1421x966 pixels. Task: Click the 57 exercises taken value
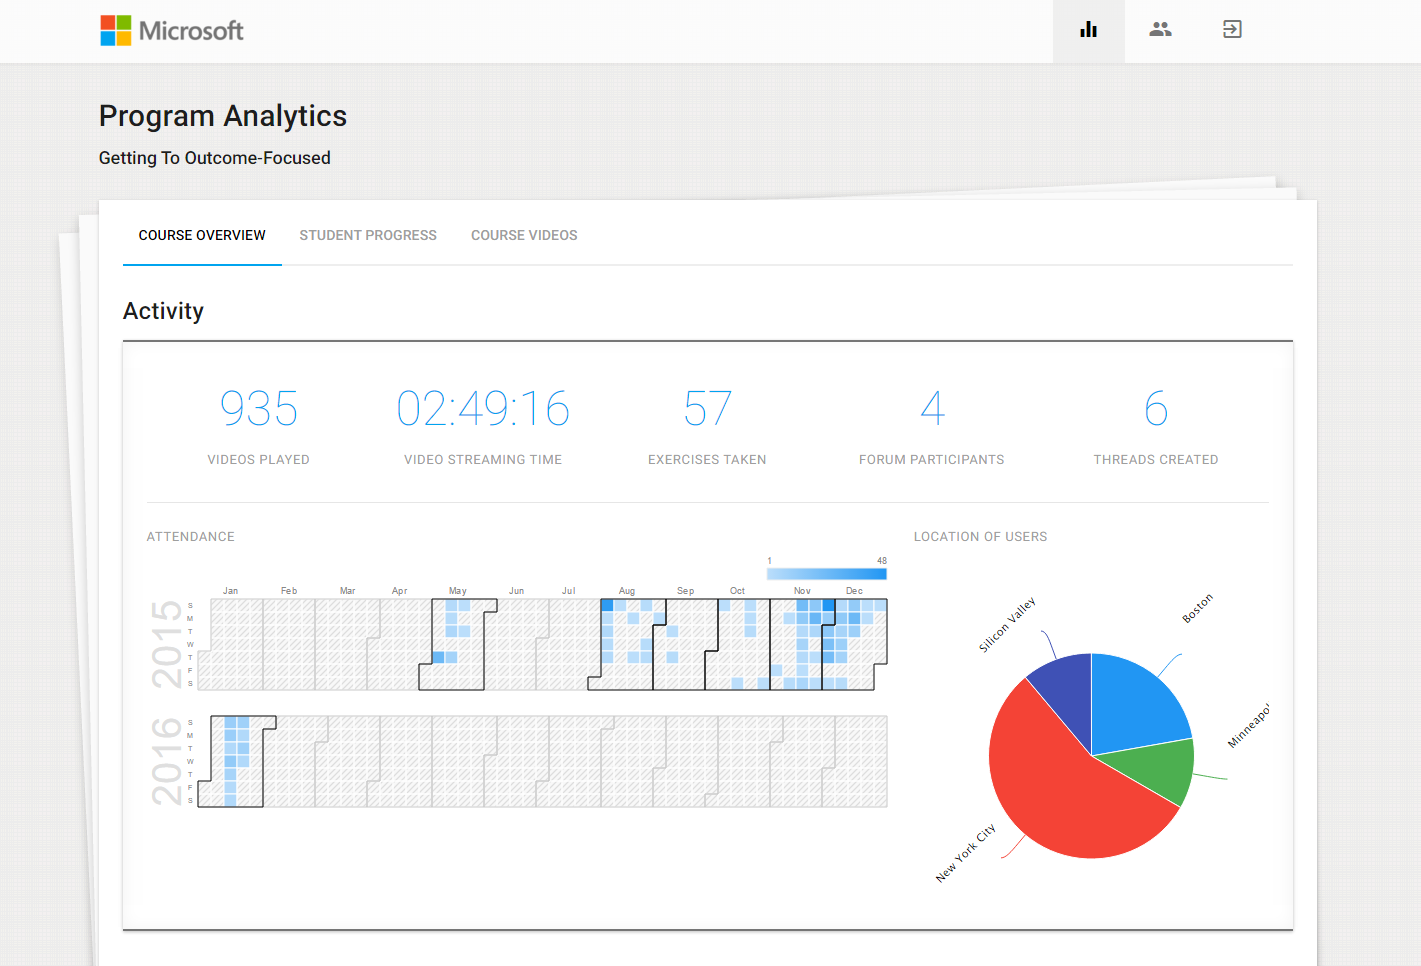tap(707, 409)
